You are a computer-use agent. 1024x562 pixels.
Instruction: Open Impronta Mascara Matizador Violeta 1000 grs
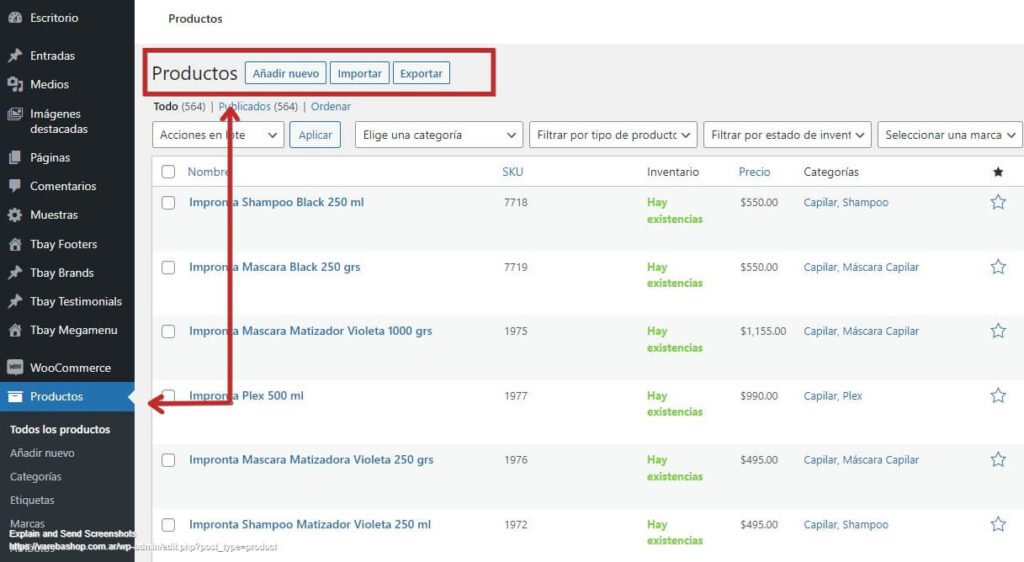click(x=310, y=331)
